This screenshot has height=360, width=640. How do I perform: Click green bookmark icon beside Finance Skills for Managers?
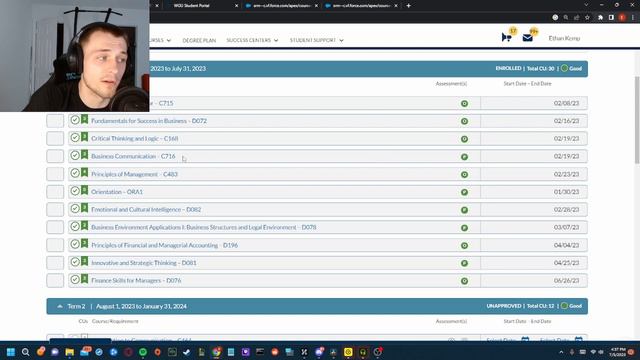pos(84,279)
